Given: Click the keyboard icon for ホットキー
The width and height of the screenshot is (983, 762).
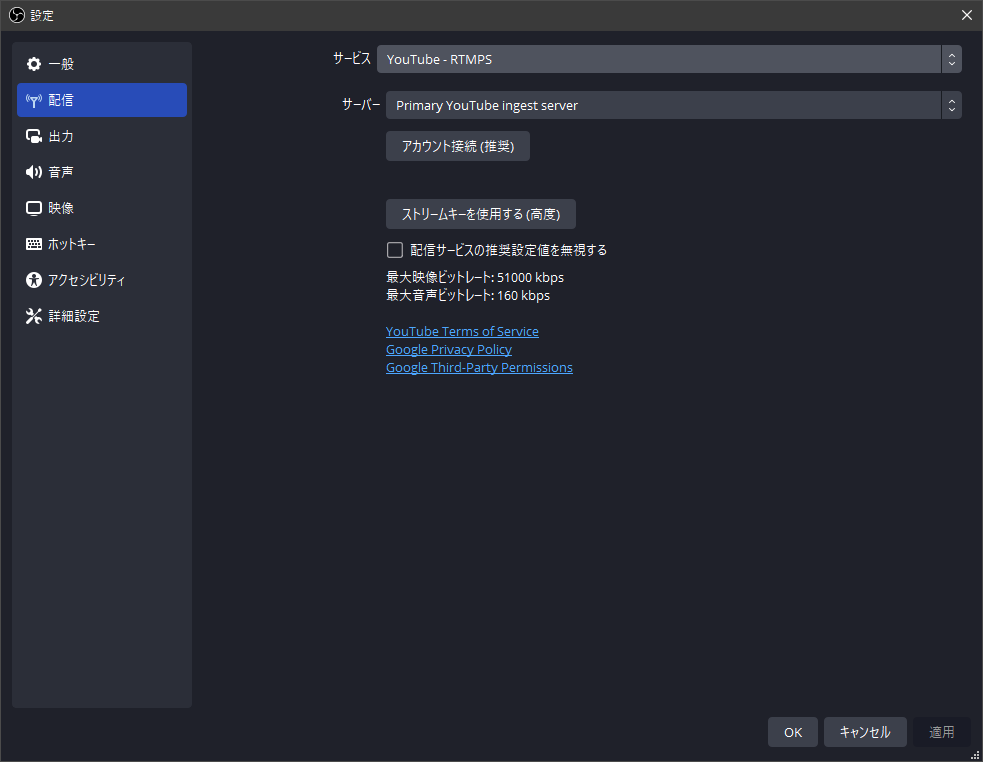Looking at the screenshot, I should click(x=34, y=244).
